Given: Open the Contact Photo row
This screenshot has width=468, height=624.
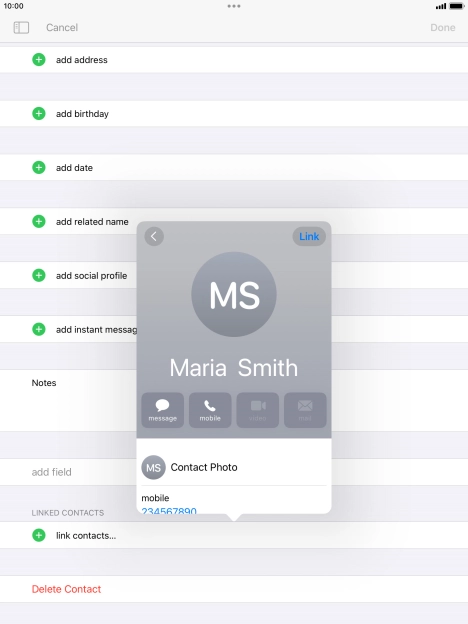Looking at the screenshot, I should (234, 467).
